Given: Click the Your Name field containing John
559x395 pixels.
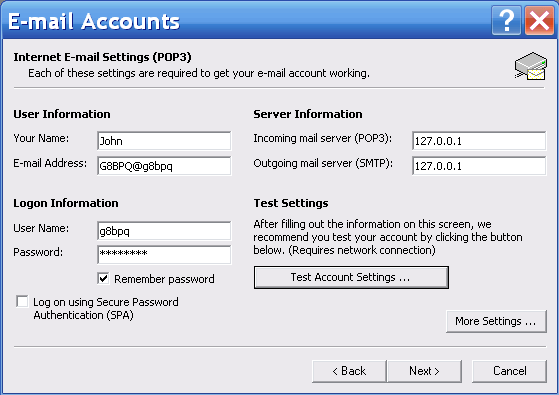Looking at the screenshot, I should 164,141.
